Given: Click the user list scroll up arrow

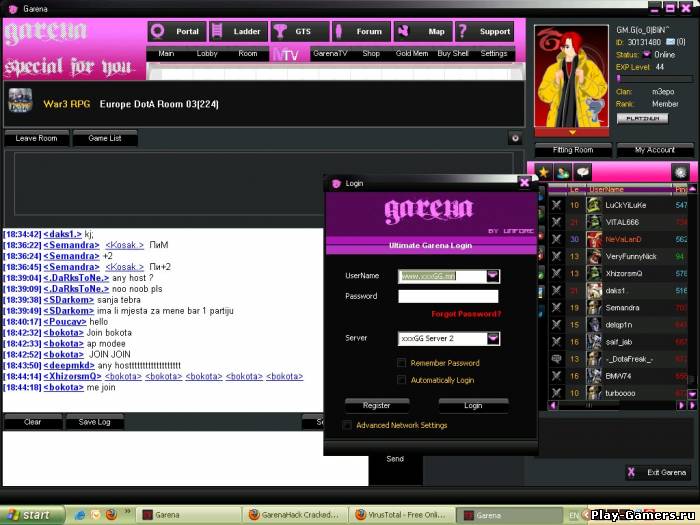Looking at the screenshot, I should [692, 189].
